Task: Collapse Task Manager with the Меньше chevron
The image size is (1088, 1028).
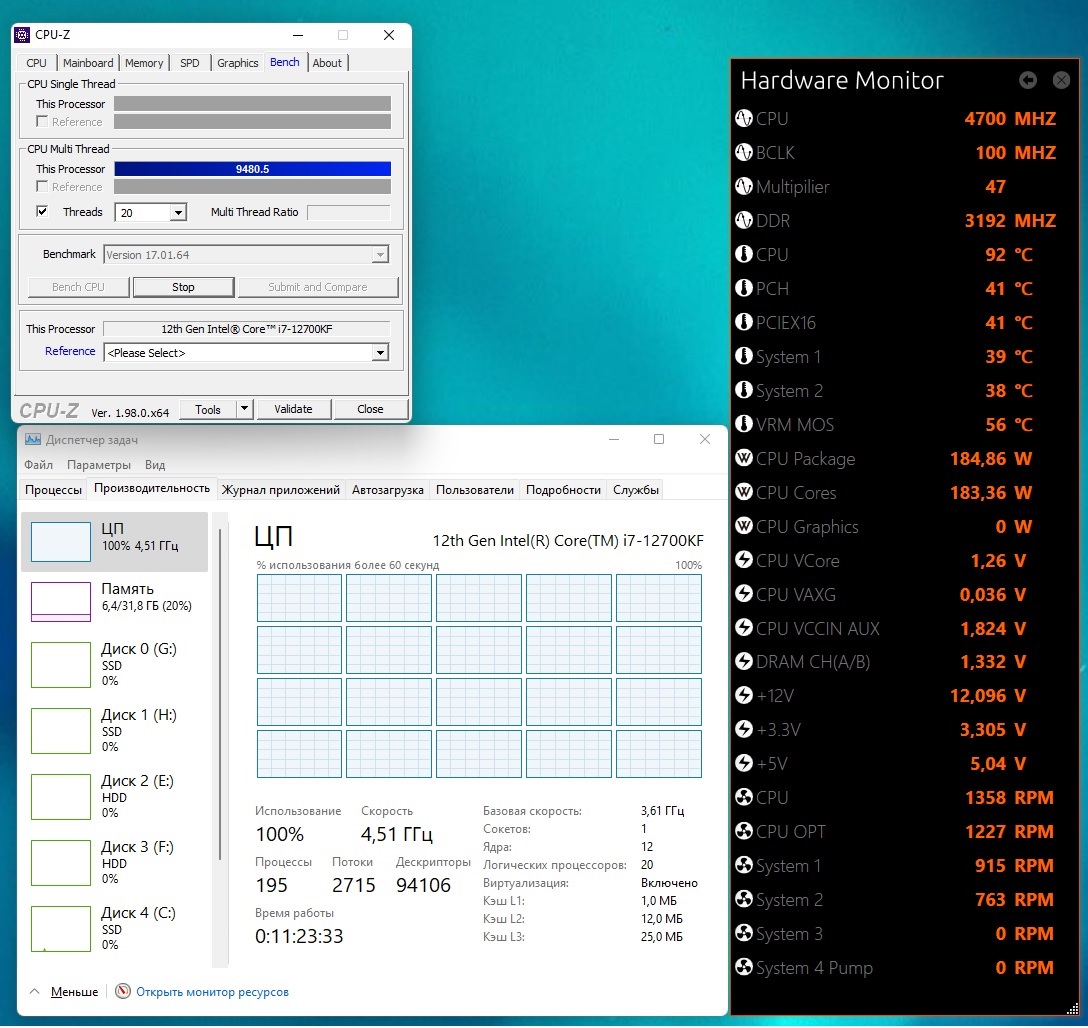Action: tap(34, 992)
